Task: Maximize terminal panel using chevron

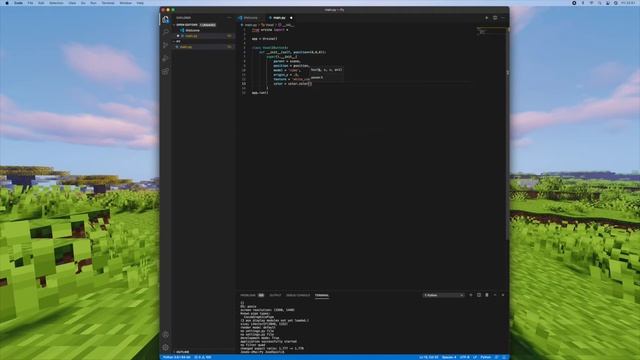Action: pos(495,295)
